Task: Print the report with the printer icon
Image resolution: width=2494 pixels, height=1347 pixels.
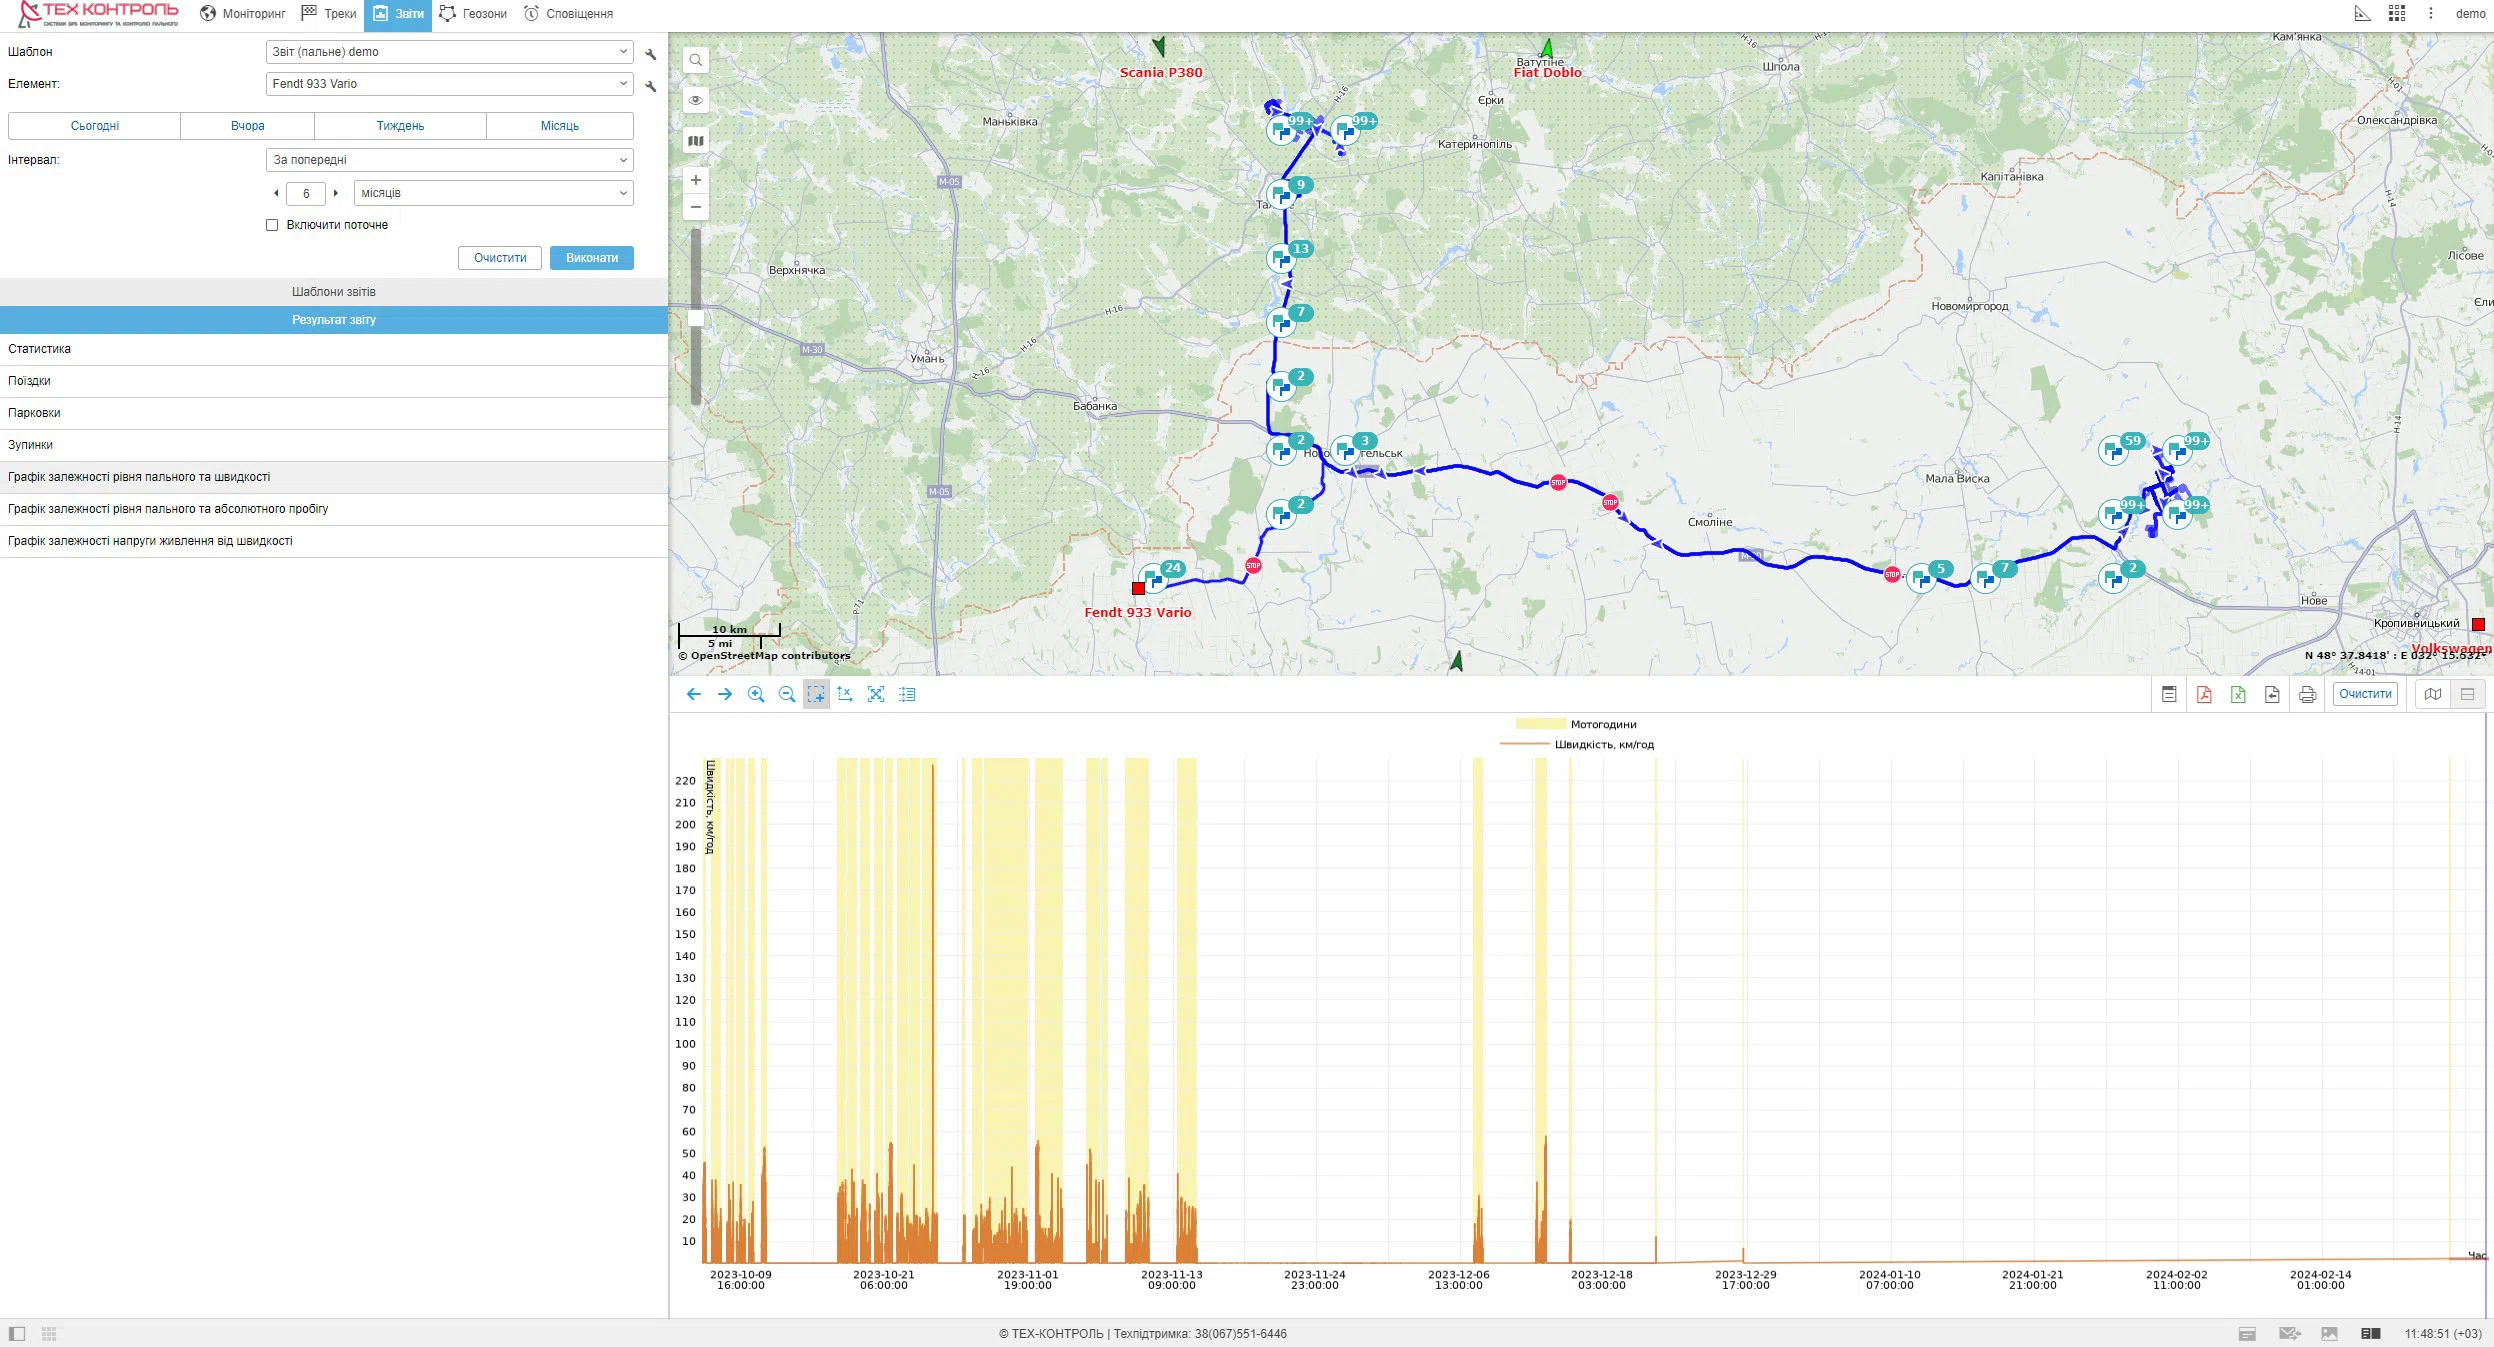Action: coord(2307,694)
